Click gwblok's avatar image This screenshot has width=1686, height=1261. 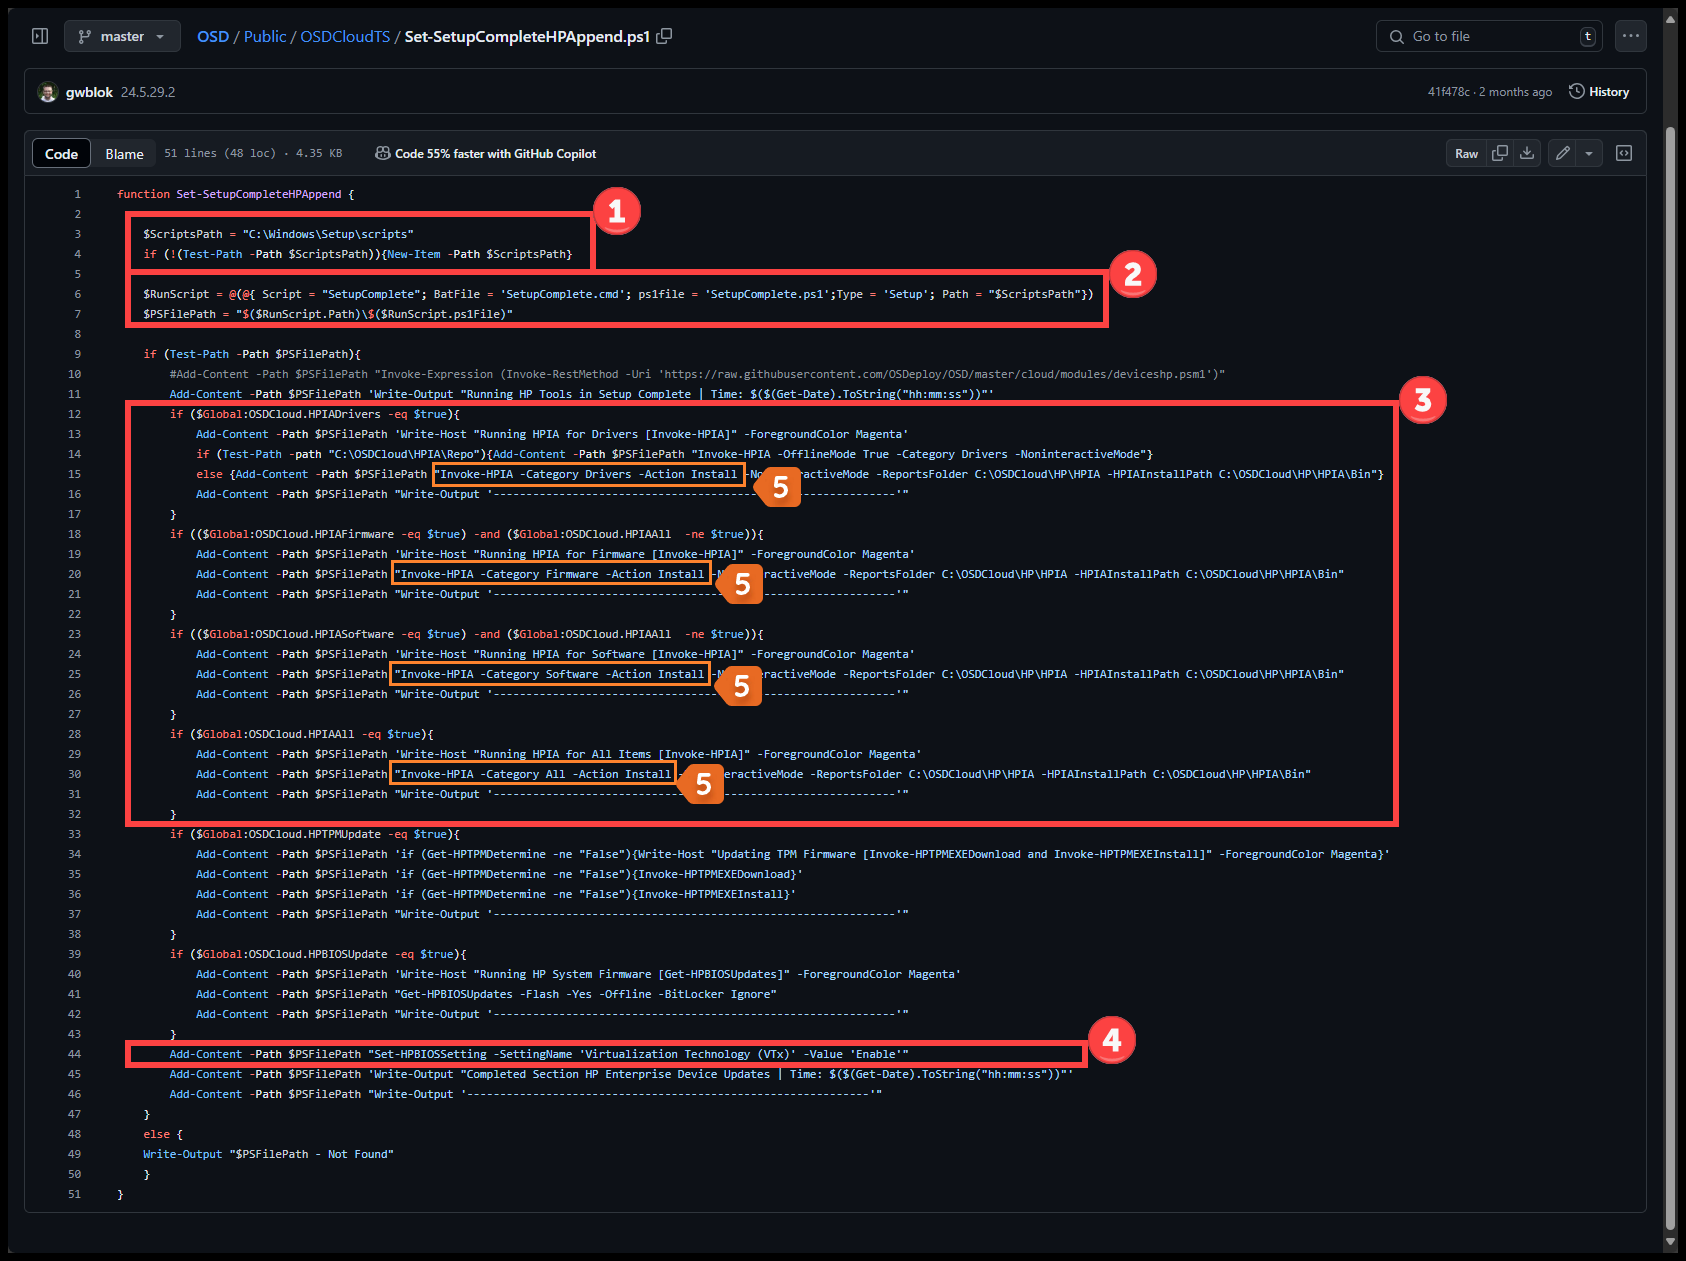(47, 92)
